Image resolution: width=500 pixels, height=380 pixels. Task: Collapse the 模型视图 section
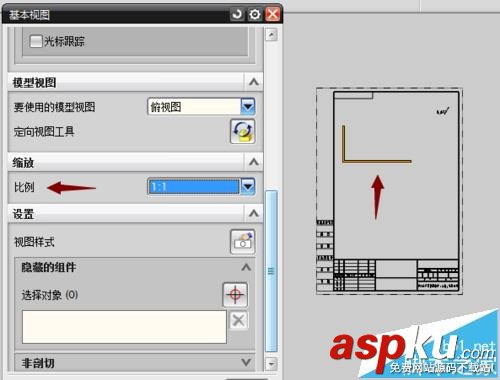254,82
